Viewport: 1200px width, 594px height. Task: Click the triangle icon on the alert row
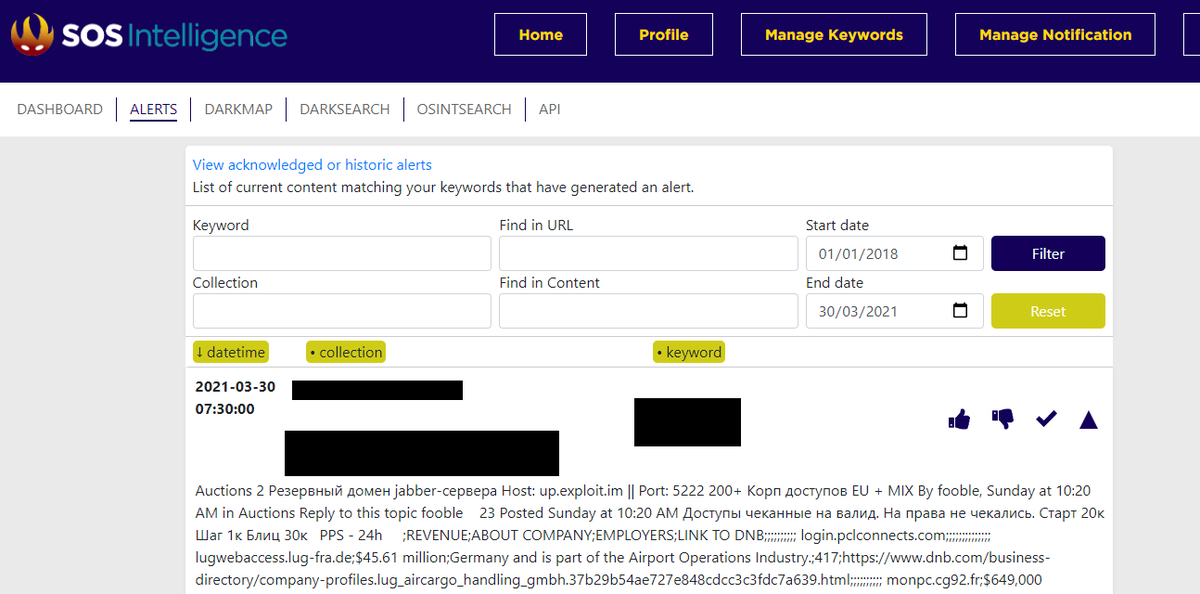[1089, 420]
